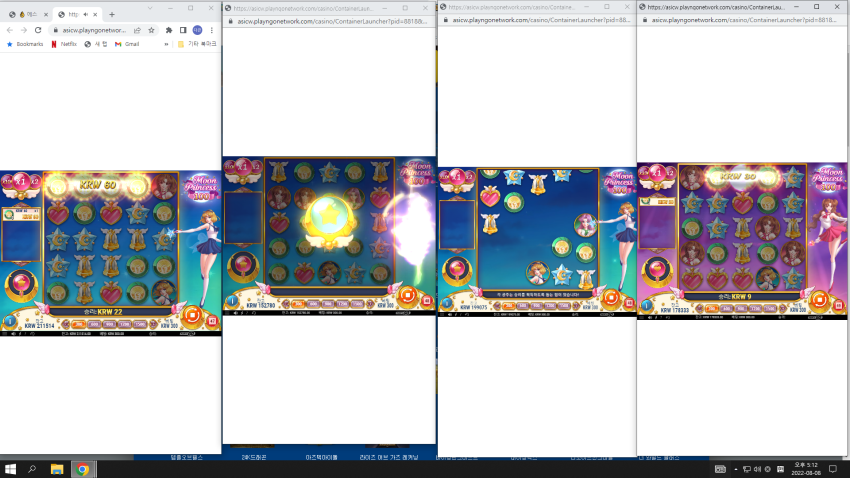The height and width of the screenshot is (478, 850).
Task: Reload the page in the first browser
Action: pos(37,30)
